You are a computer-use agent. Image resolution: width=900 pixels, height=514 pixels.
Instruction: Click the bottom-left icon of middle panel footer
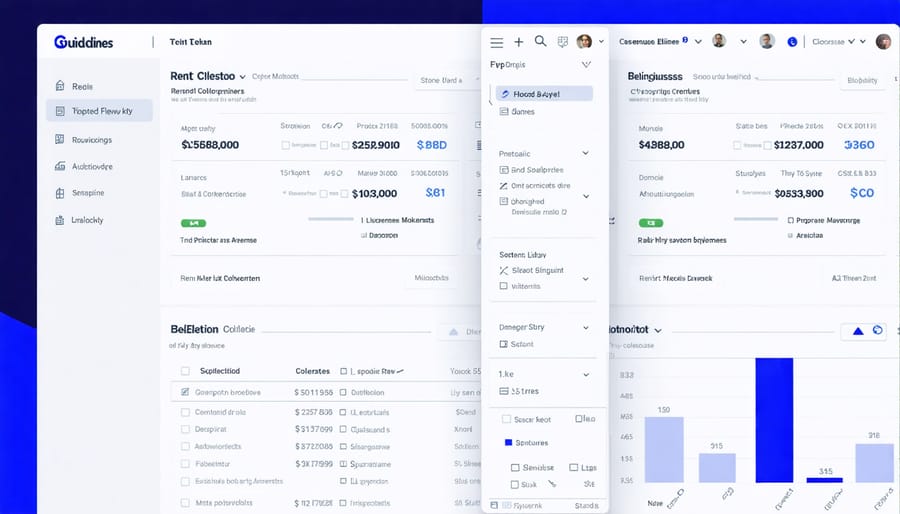494,505
